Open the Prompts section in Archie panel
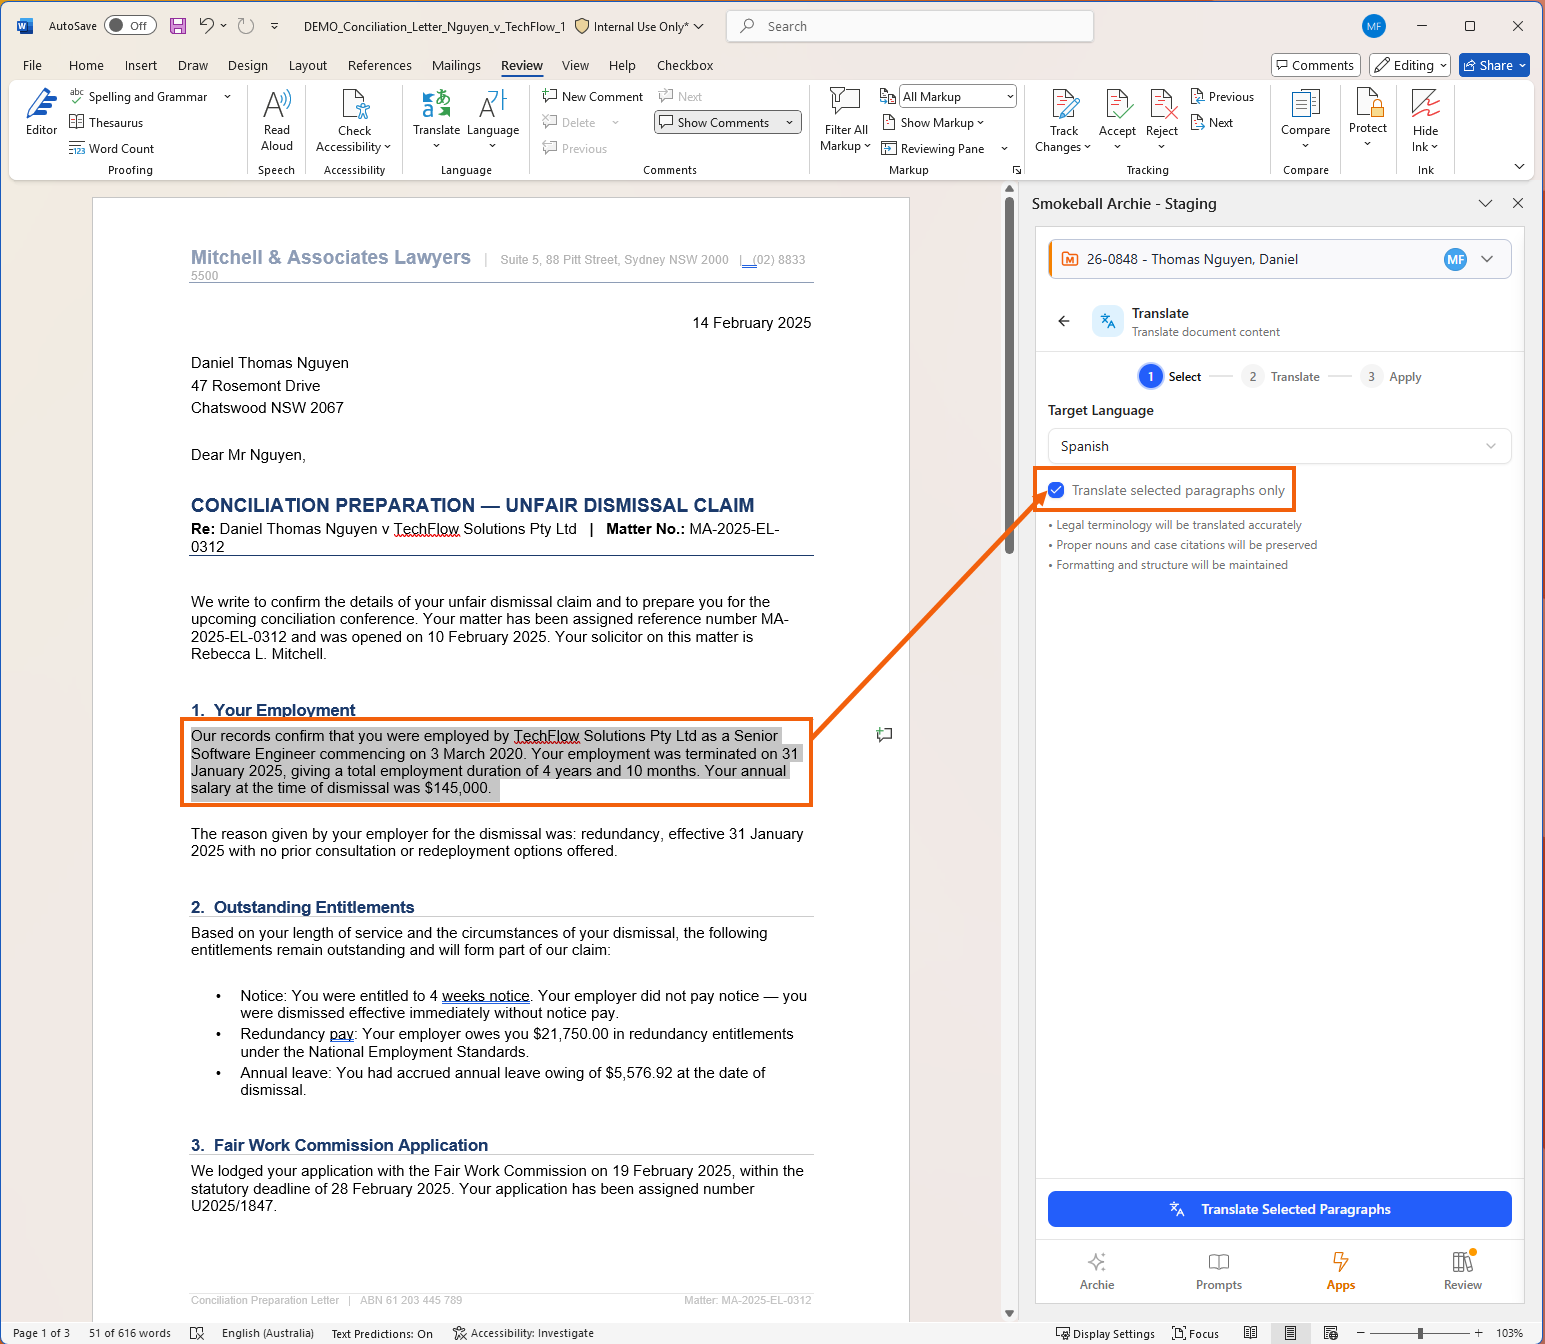The image size is (1545, 1344). [x=1218, y=1270]
